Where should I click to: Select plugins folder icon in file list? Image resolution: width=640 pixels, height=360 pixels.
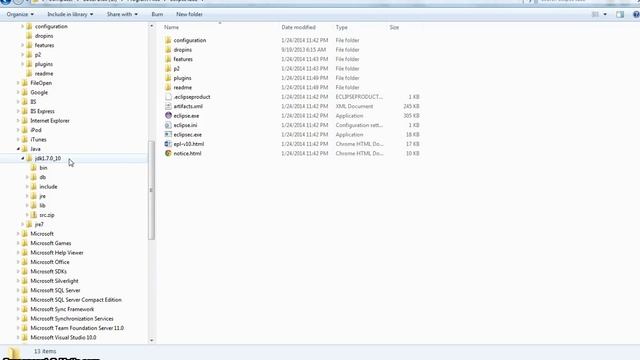168,78
